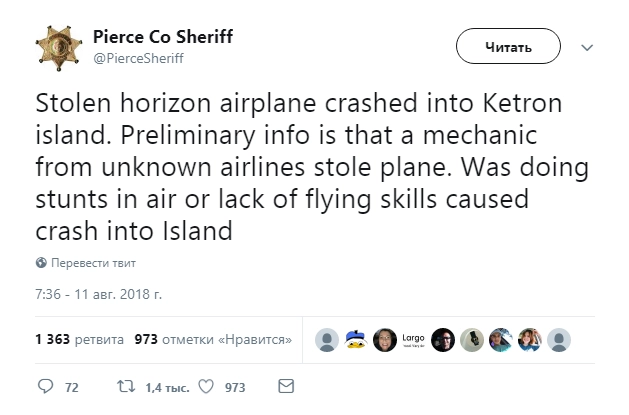Click the @PierceSheriff handle
This screenshot has width=629, height=415.
pyautogui.click(x=138, y=58)
